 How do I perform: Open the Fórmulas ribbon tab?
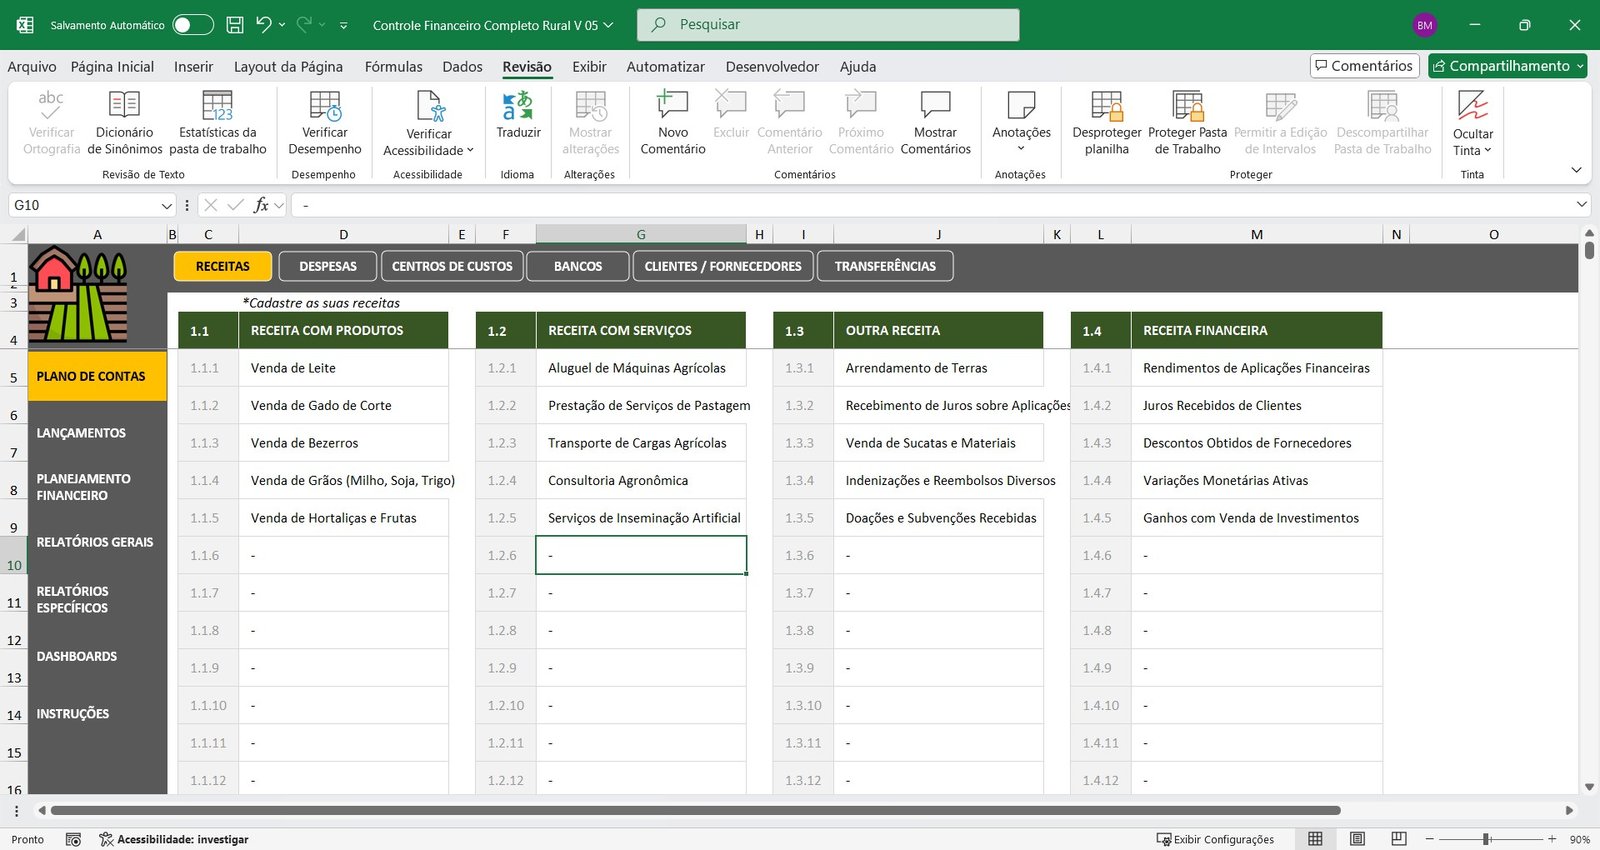pyautogui.click(x=393, y=67)
